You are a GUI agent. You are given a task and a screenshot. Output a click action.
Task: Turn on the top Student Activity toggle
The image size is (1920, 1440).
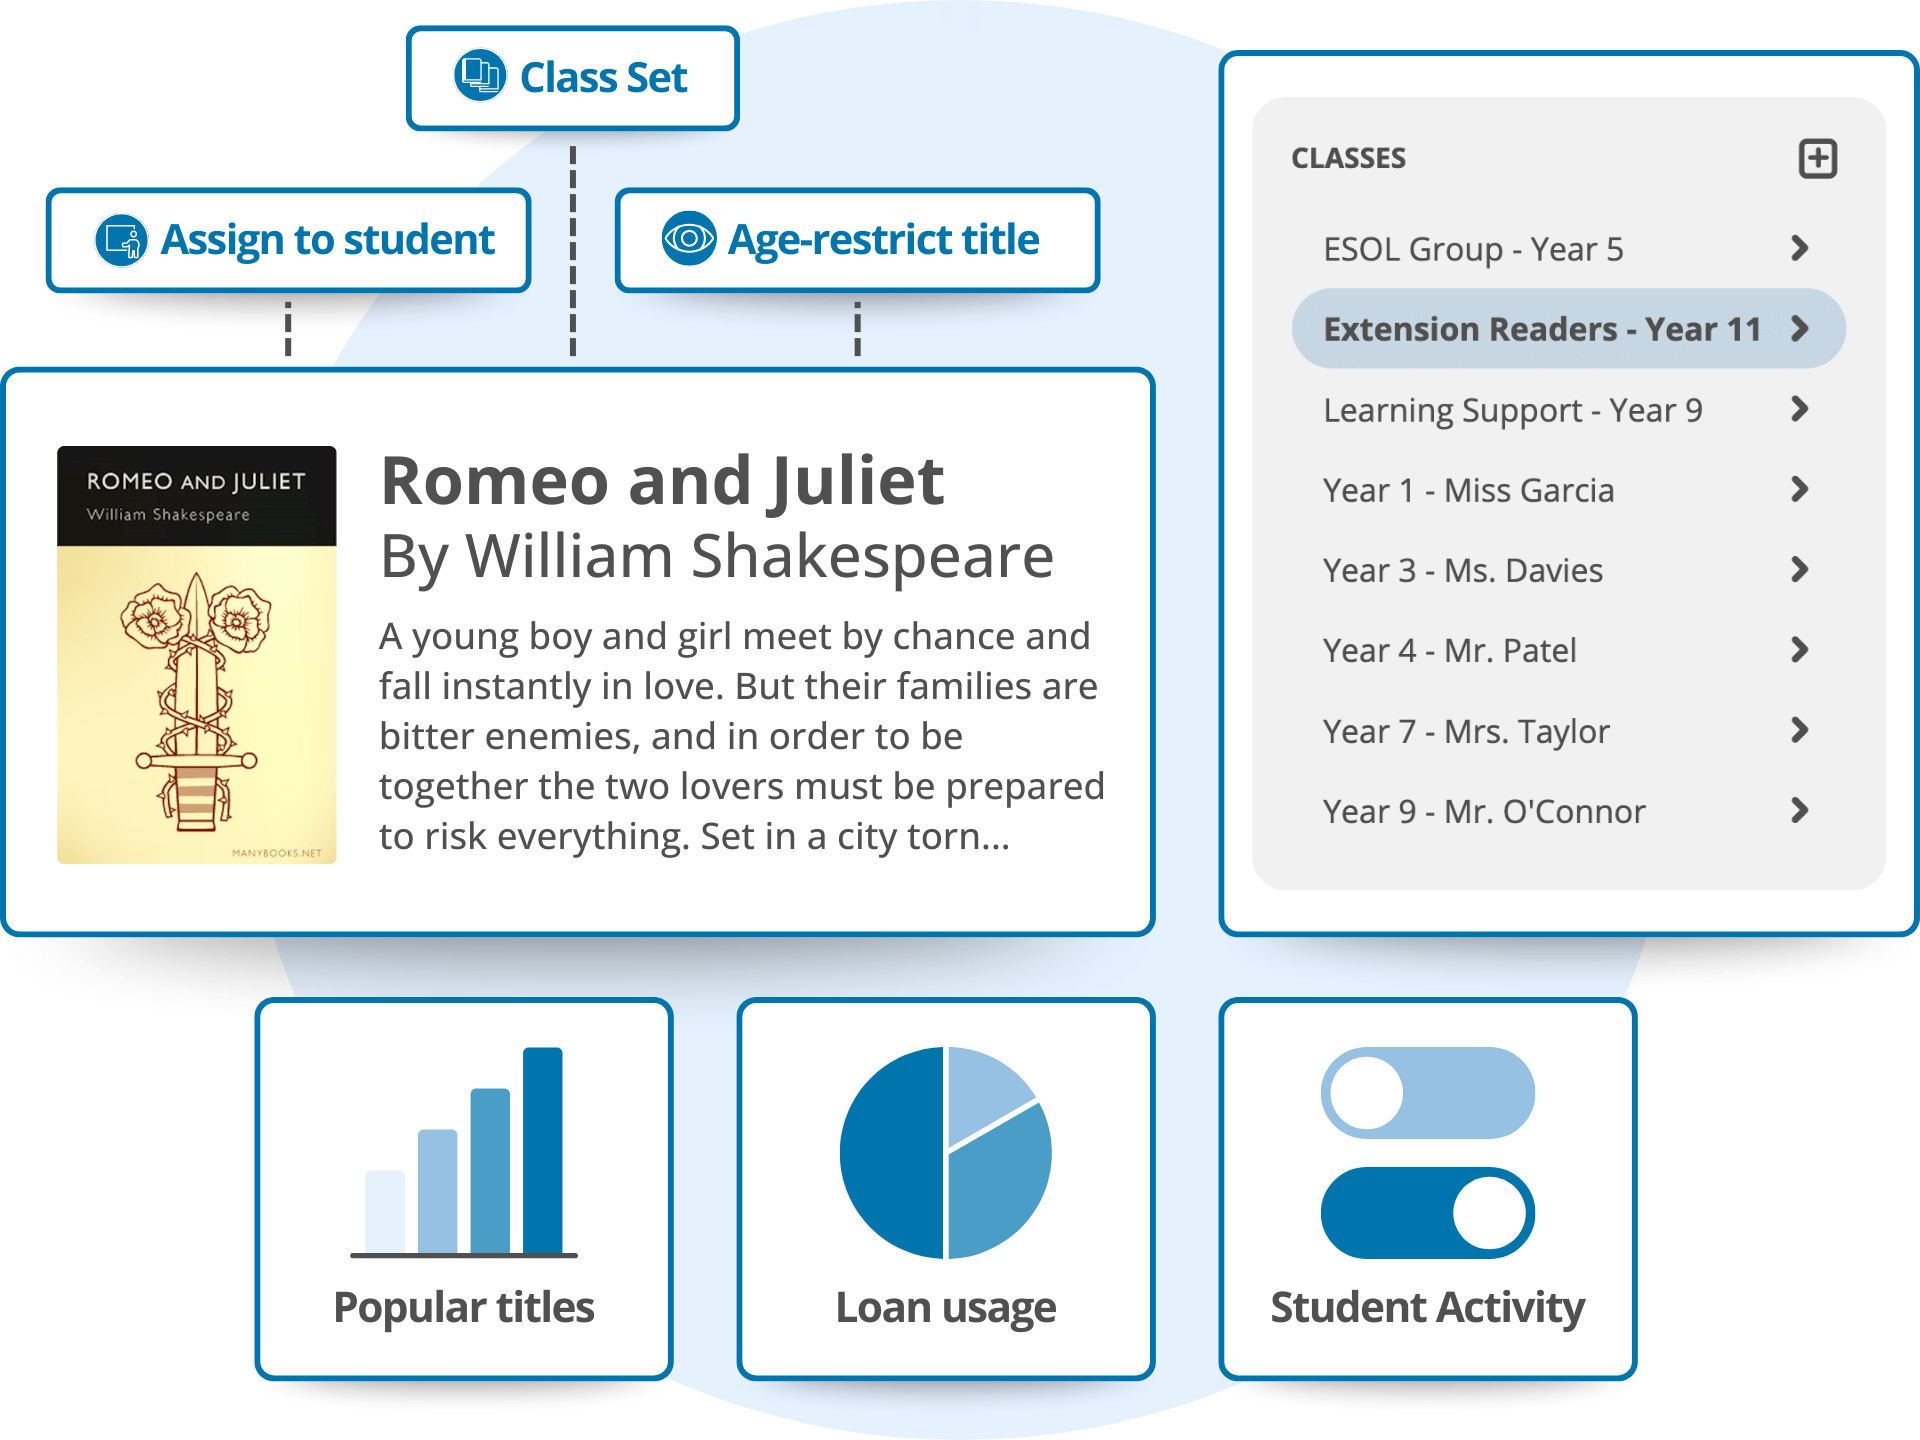pyautogui.click(x=1428, y=1093)
